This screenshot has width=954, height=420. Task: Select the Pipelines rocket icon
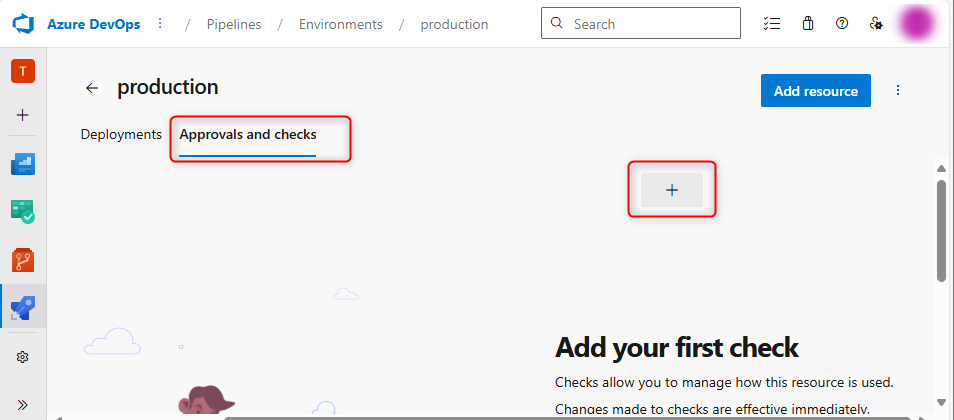[23, 307]
